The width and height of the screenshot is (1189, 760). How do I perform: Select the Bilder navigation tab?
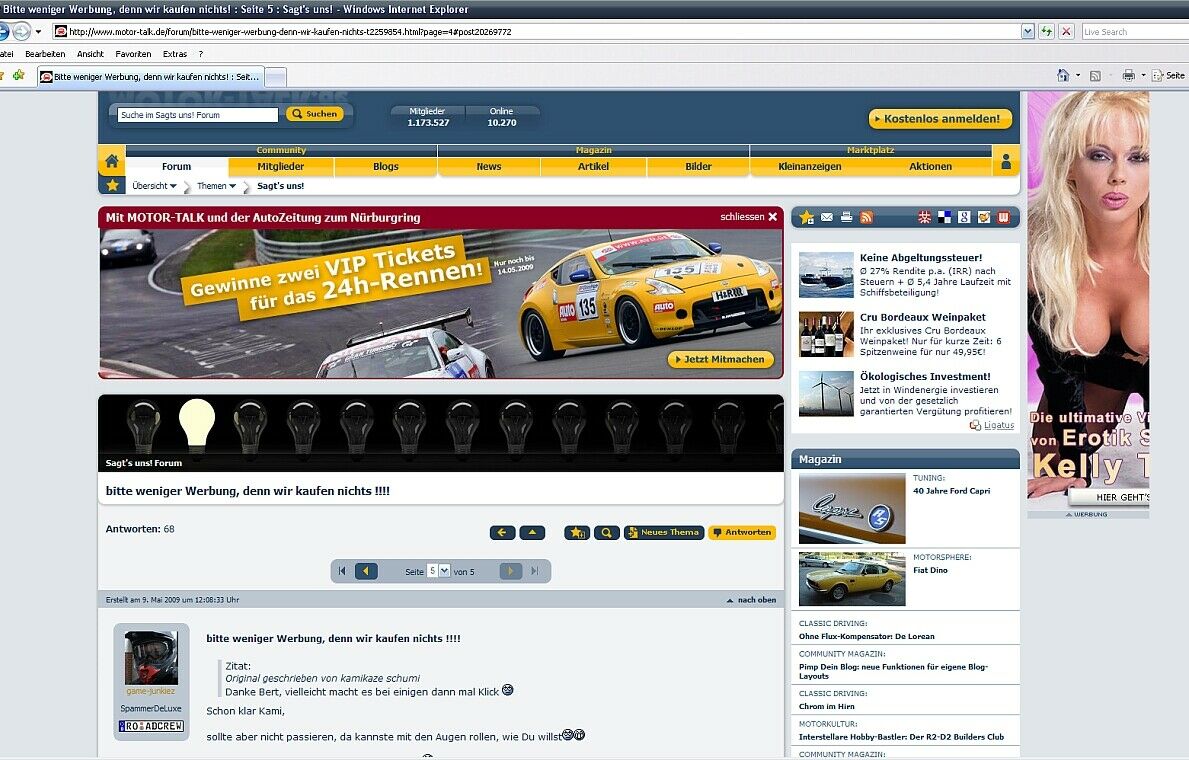[x=698, y=166]
